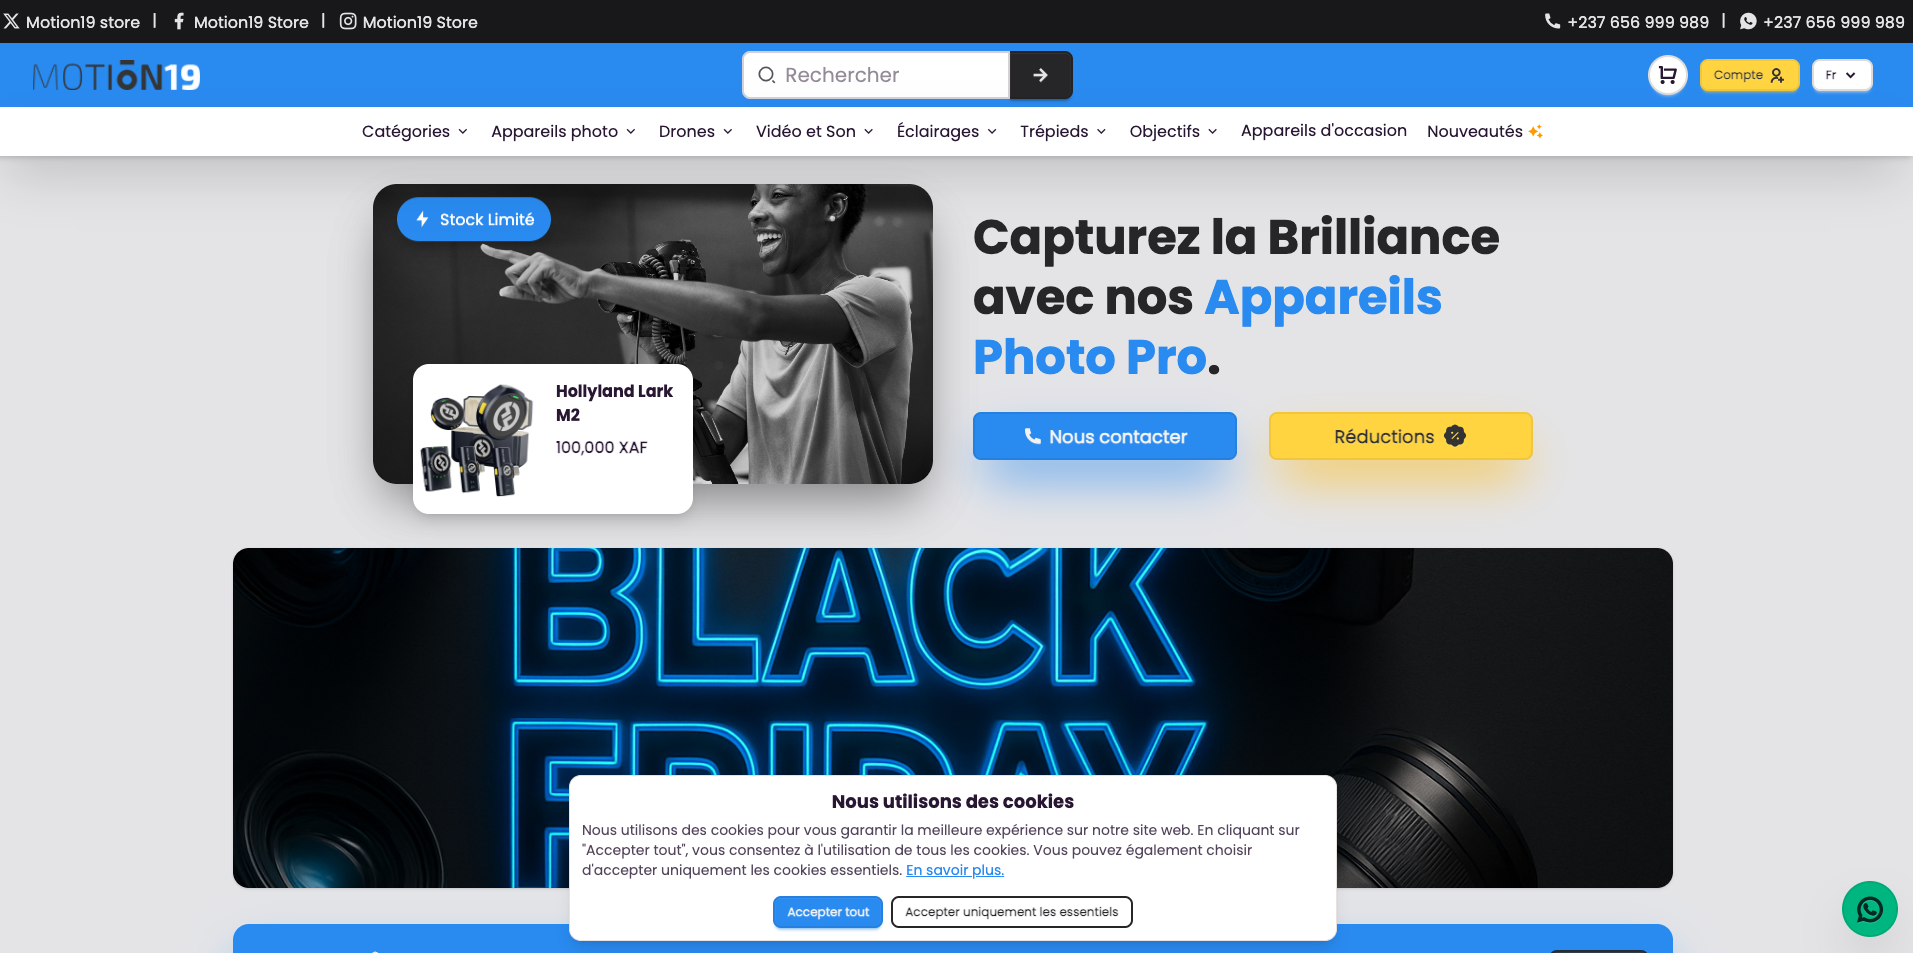Open the shopping cart icon

[x=1667, y=75]
